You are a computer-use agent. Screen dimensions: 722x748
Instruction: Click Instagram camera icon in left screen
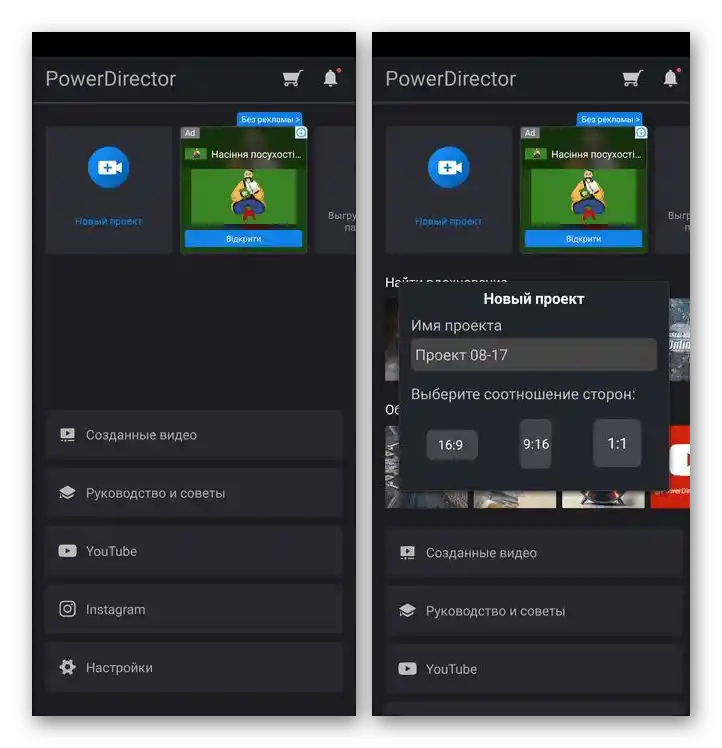coord(67,609)
